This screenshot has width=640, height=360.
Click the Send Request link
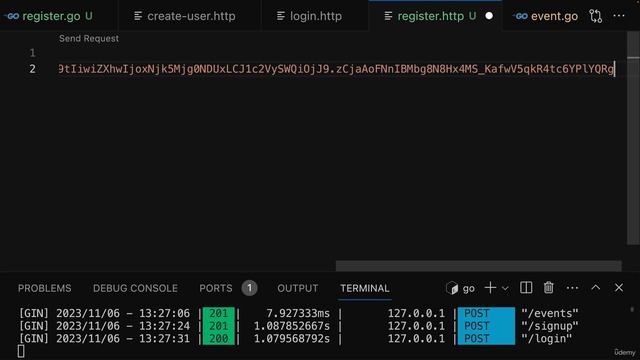(89, 38)
